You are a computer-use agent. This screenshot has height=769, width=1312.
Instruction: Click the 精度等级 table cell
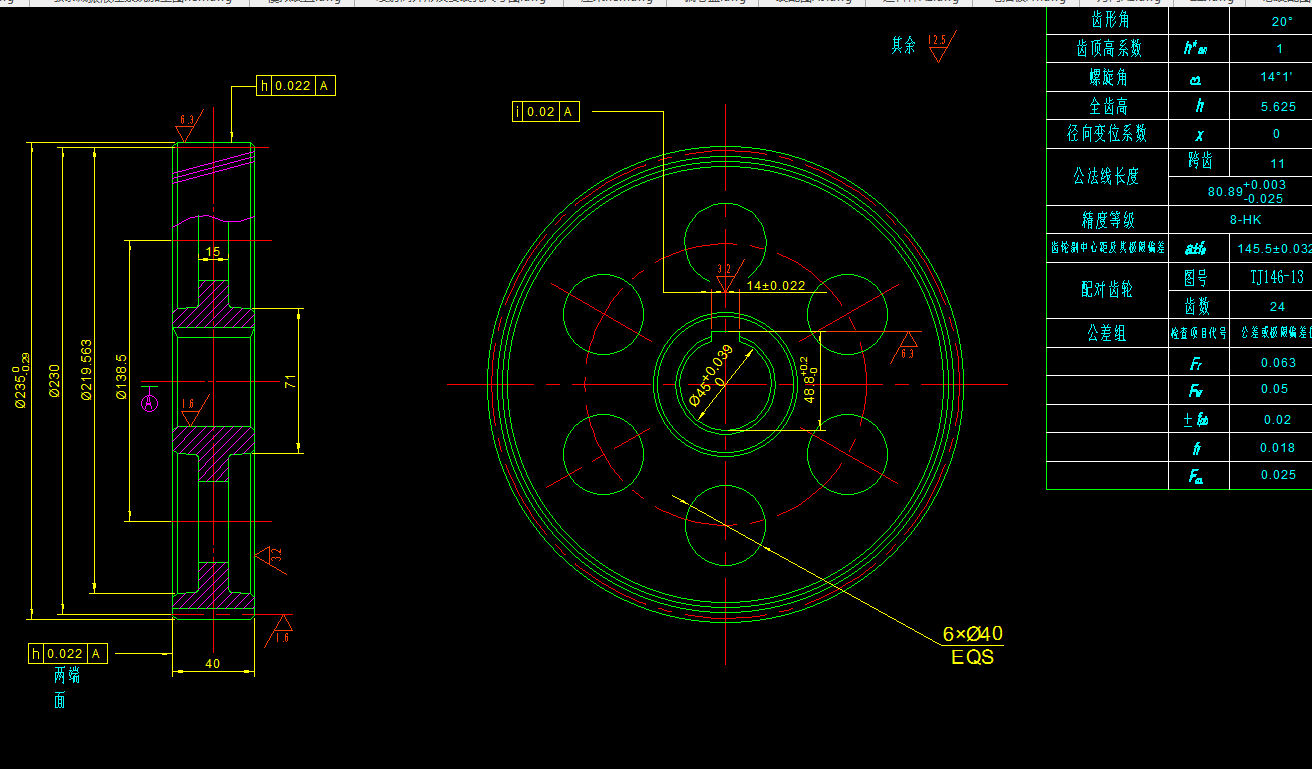pos(1107,220)
